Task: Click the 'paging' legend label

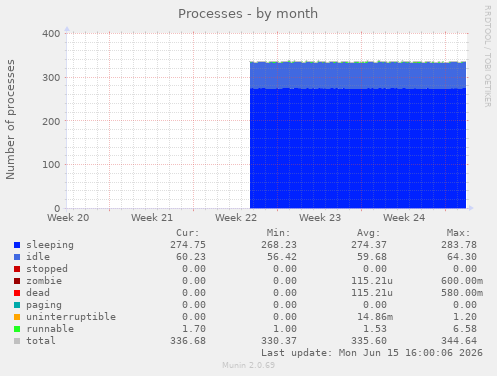Action: (x=44, y=305)
